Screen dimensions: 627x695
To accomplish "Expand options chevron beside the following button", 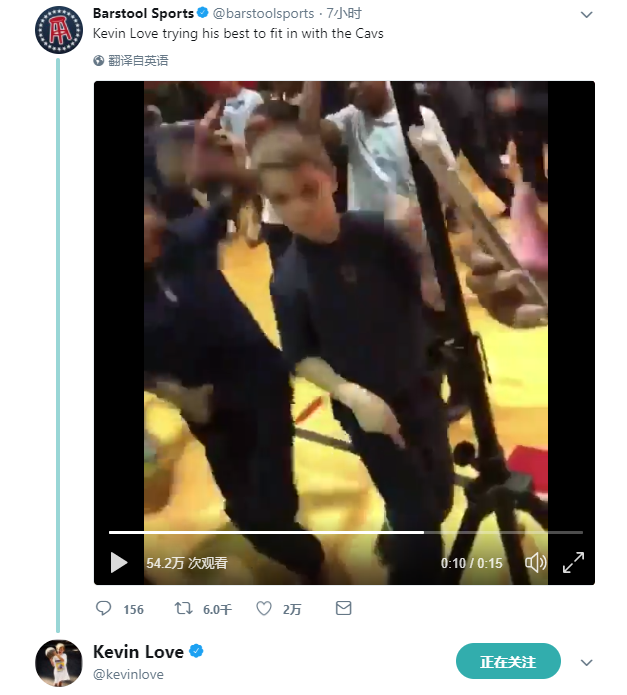I will coord(587,662).
